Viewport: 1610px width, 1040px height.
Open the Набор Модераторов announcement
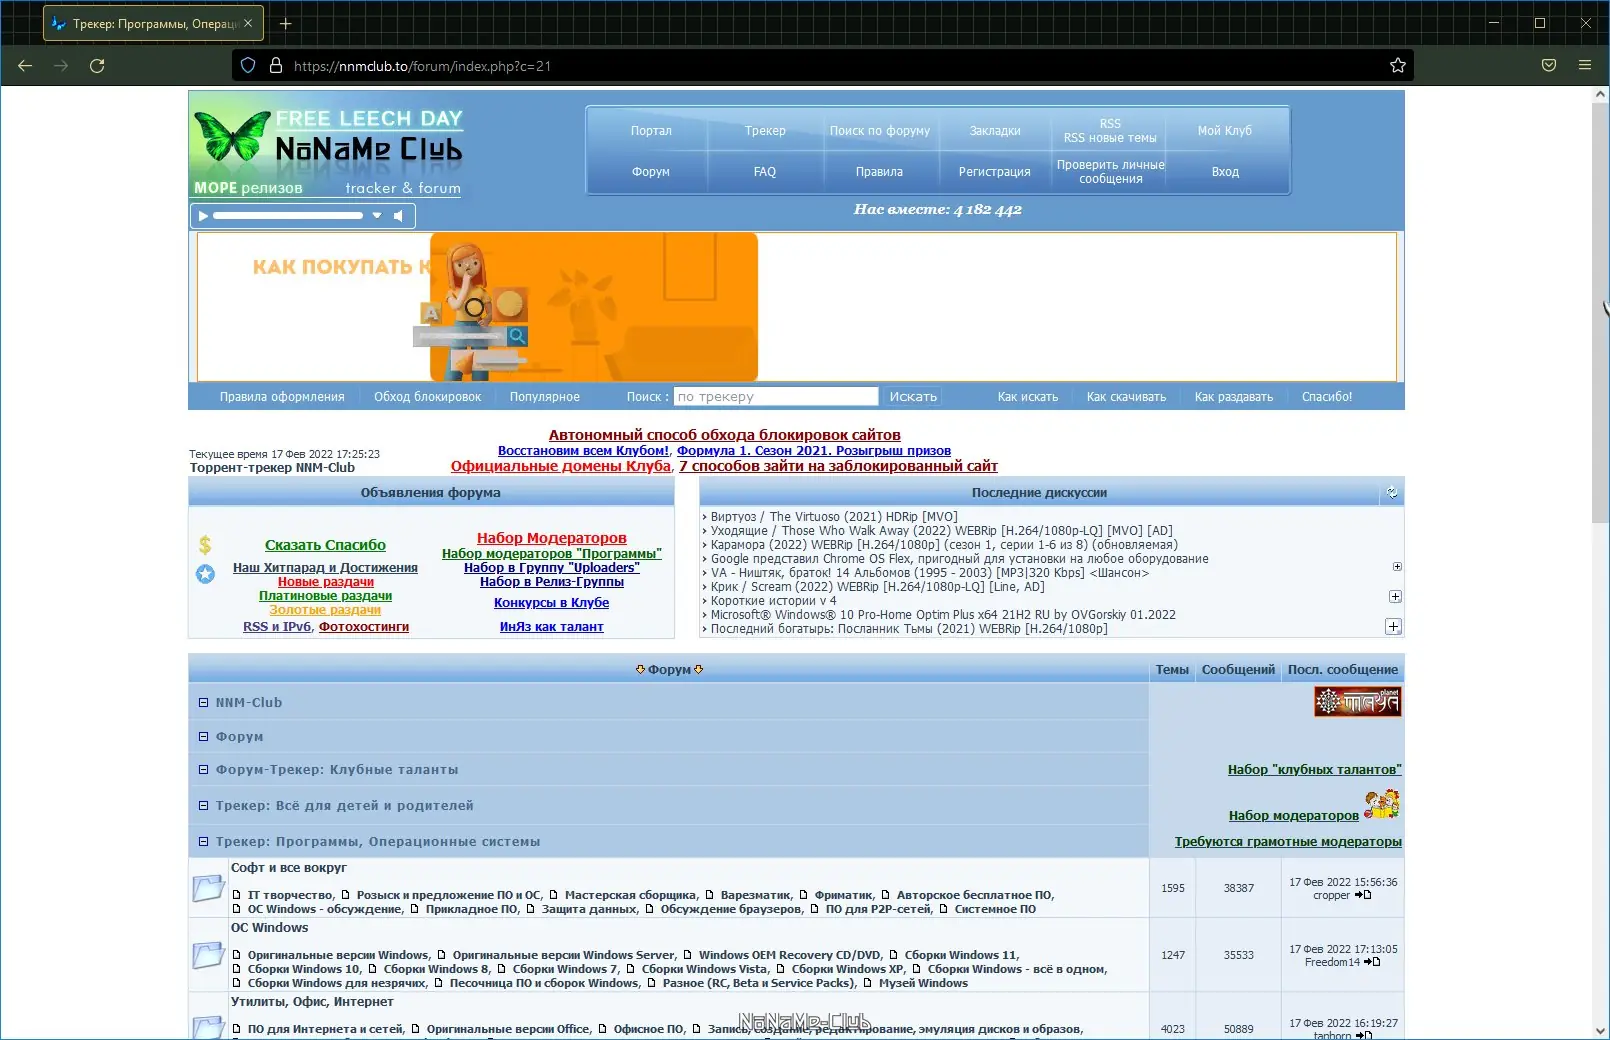(552, 538)
